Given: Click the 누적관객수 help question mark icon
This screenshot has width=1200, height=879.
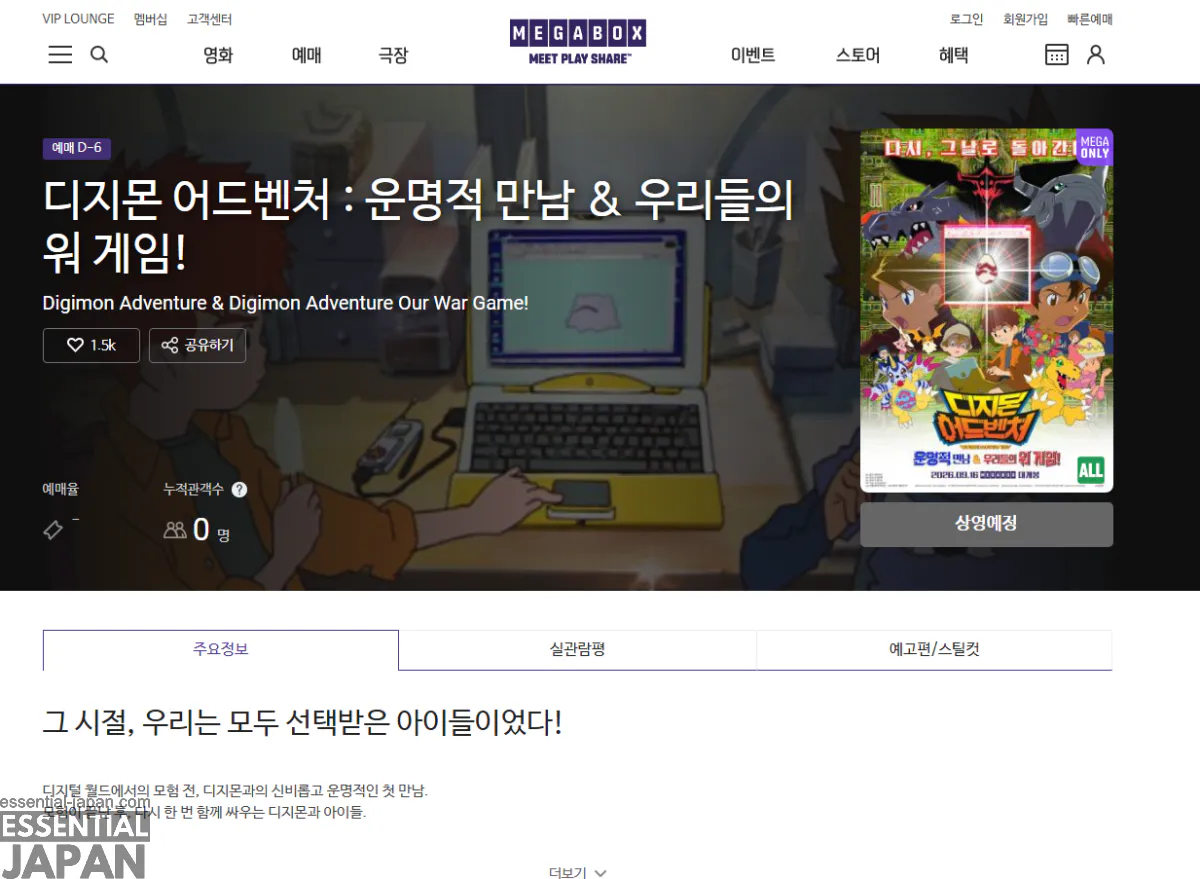Looking at the screenshot, I should 239,490.
